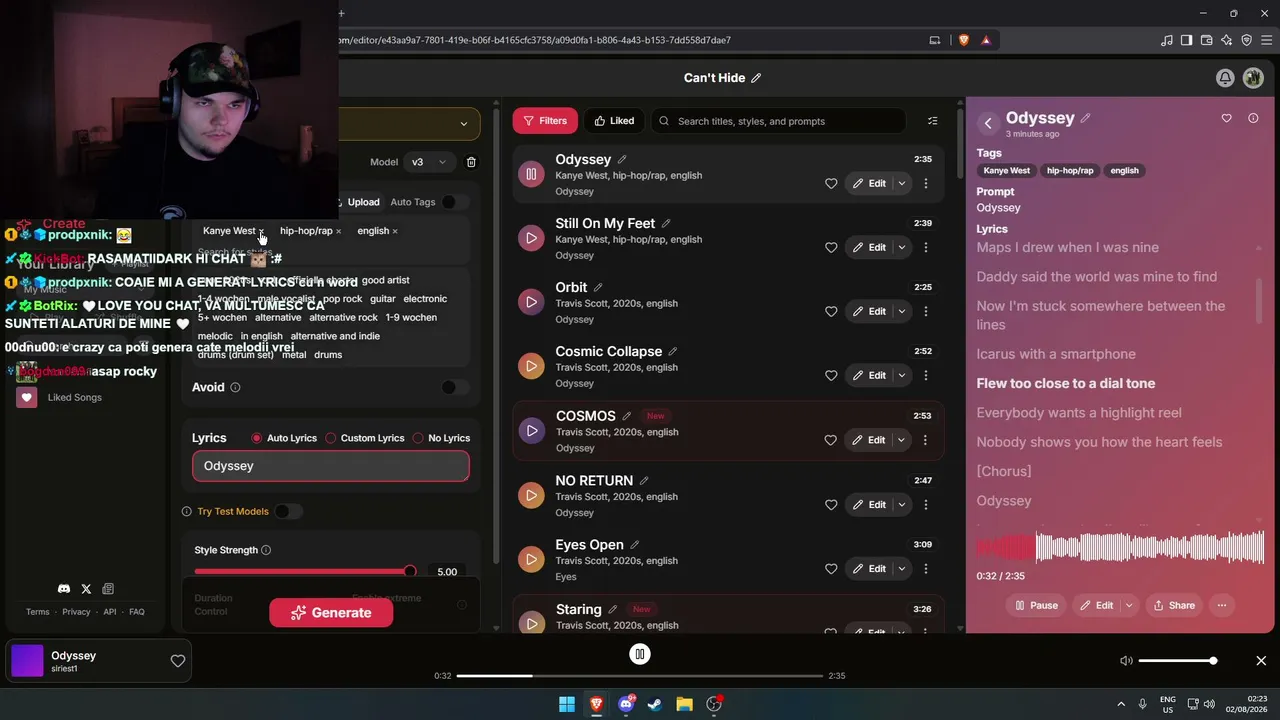Add the "electronic" style suggestion

point(425,299)
